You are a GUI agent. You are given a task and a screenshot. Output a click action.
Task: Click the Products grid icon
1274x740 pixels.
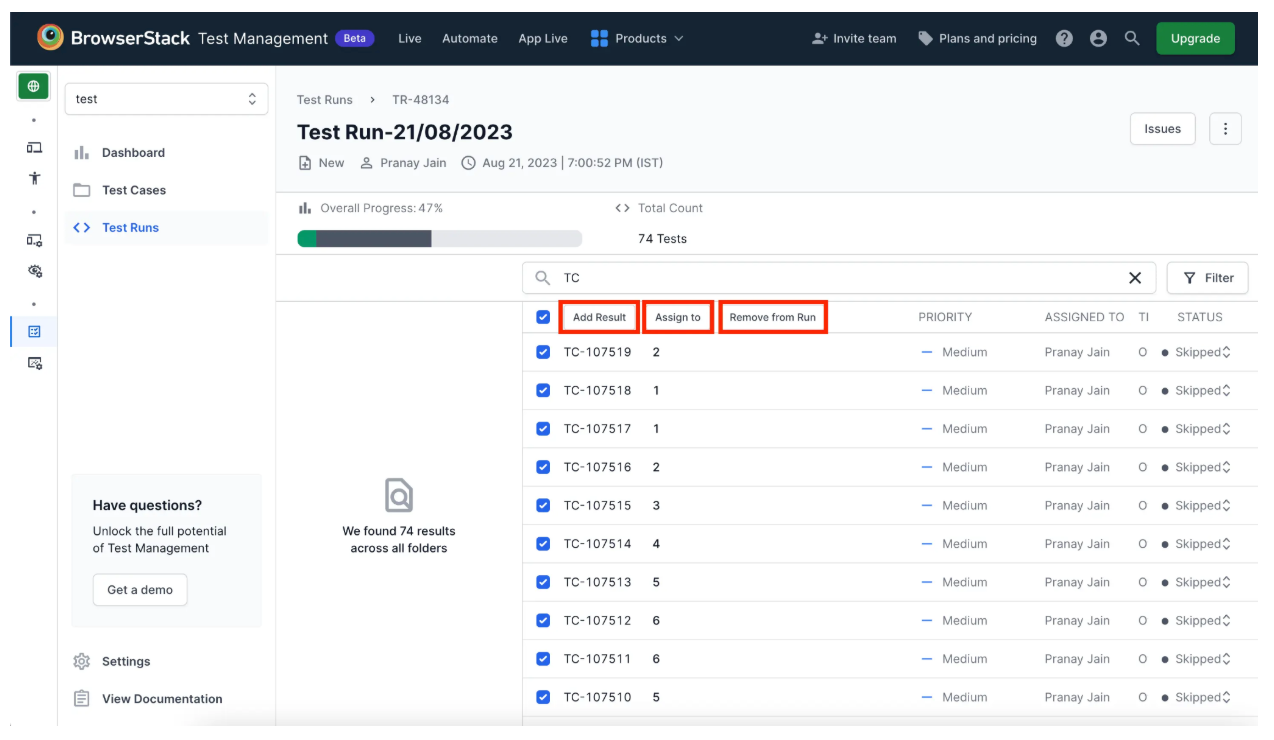(599, 38)
